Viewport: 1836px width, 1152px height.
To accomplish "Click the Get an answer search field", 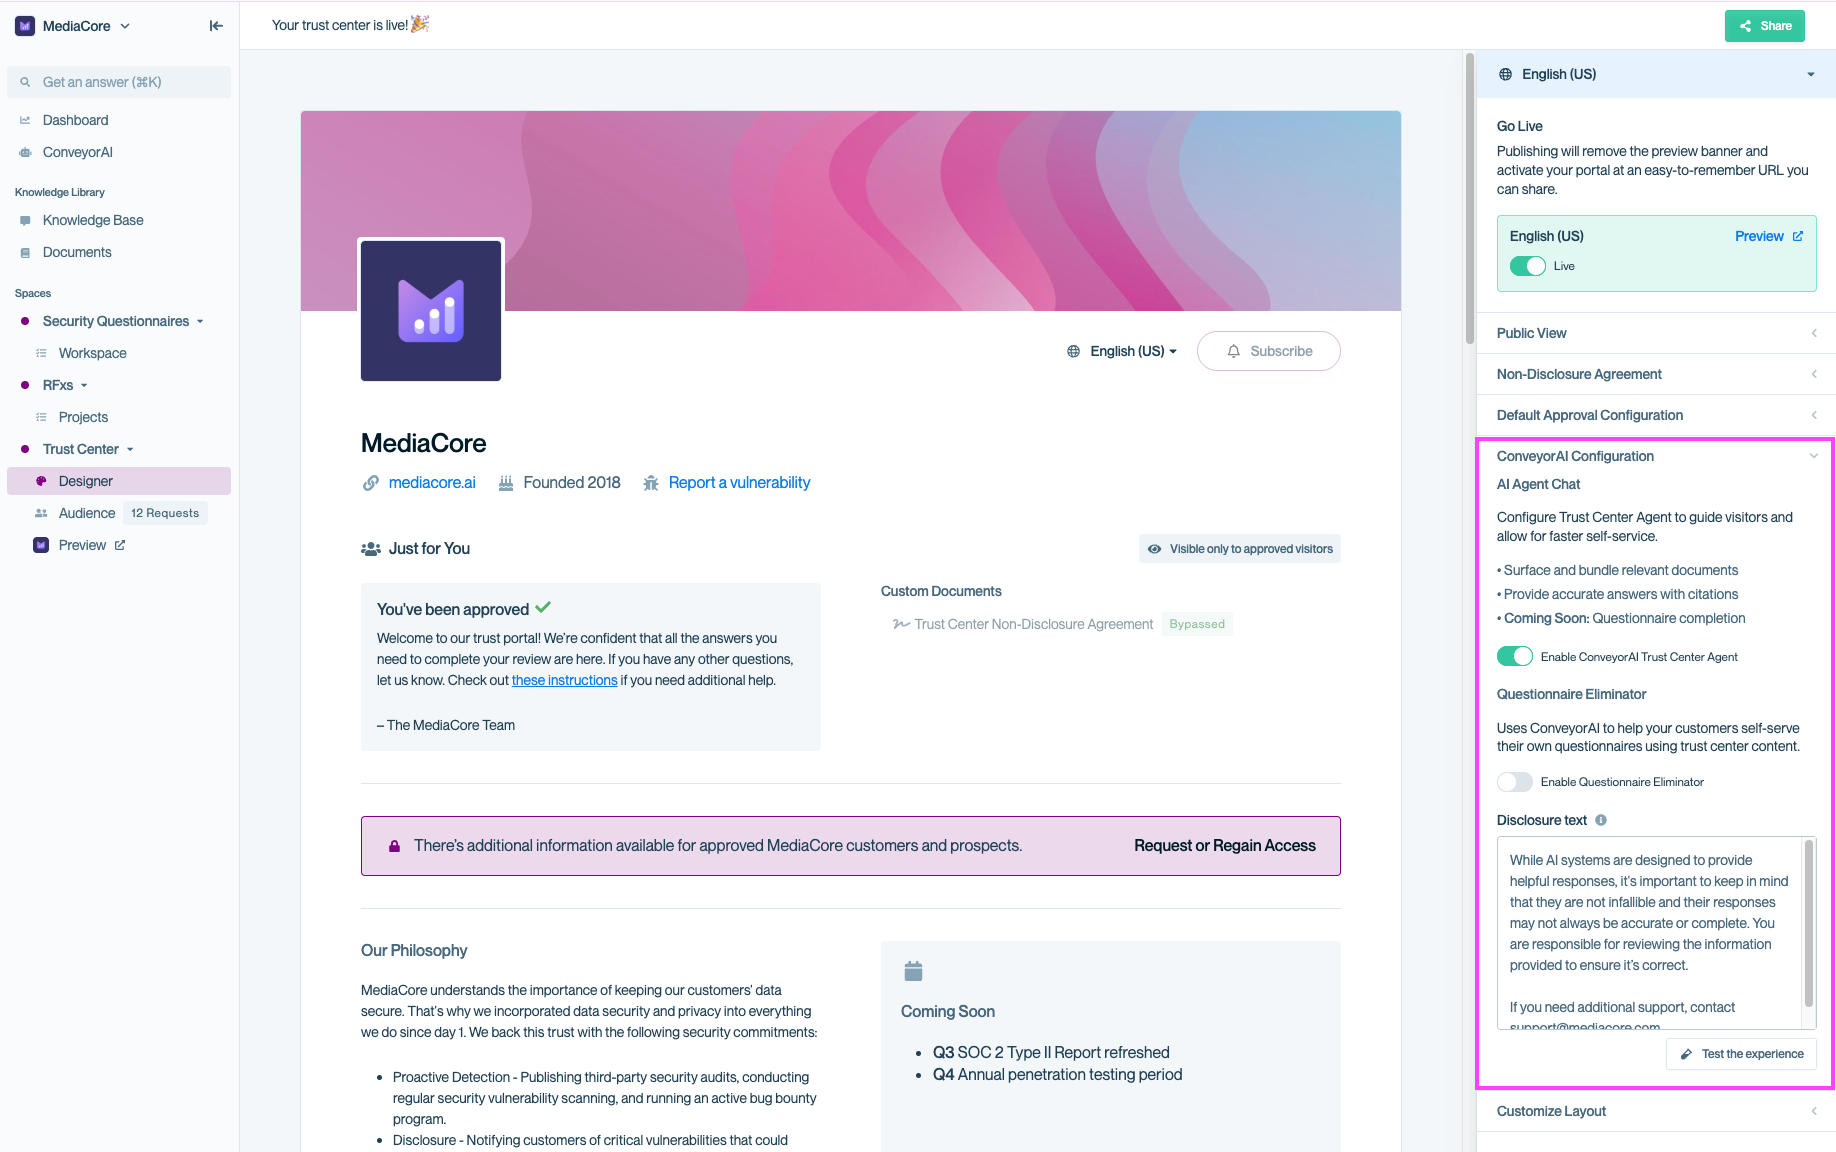I will 119,82.
